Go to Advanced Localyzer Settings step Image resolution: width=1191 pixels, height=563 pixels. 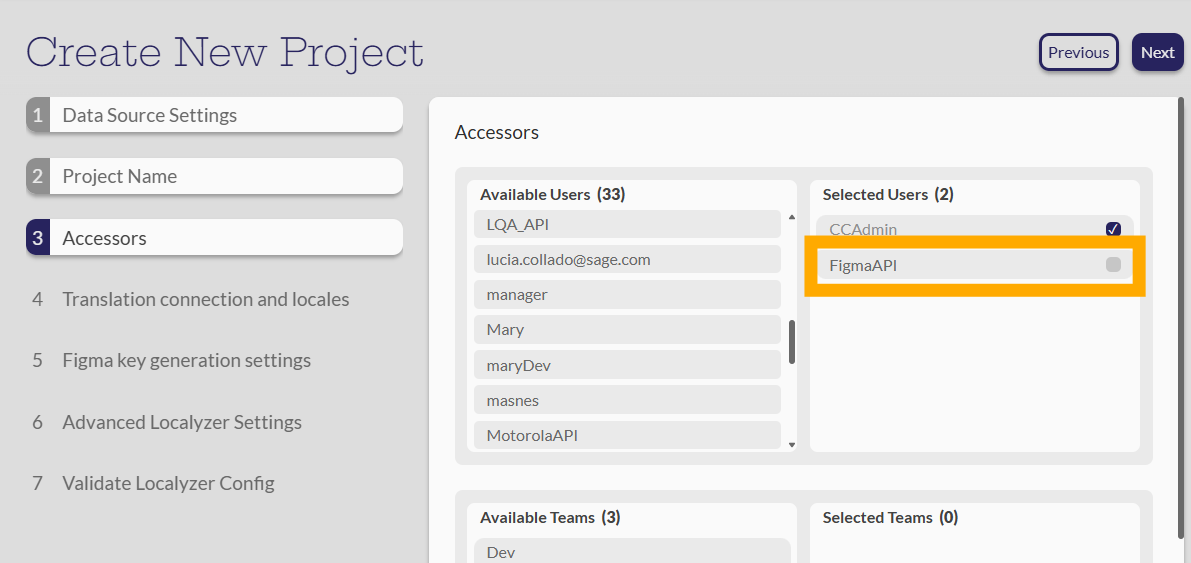[181, 422]
